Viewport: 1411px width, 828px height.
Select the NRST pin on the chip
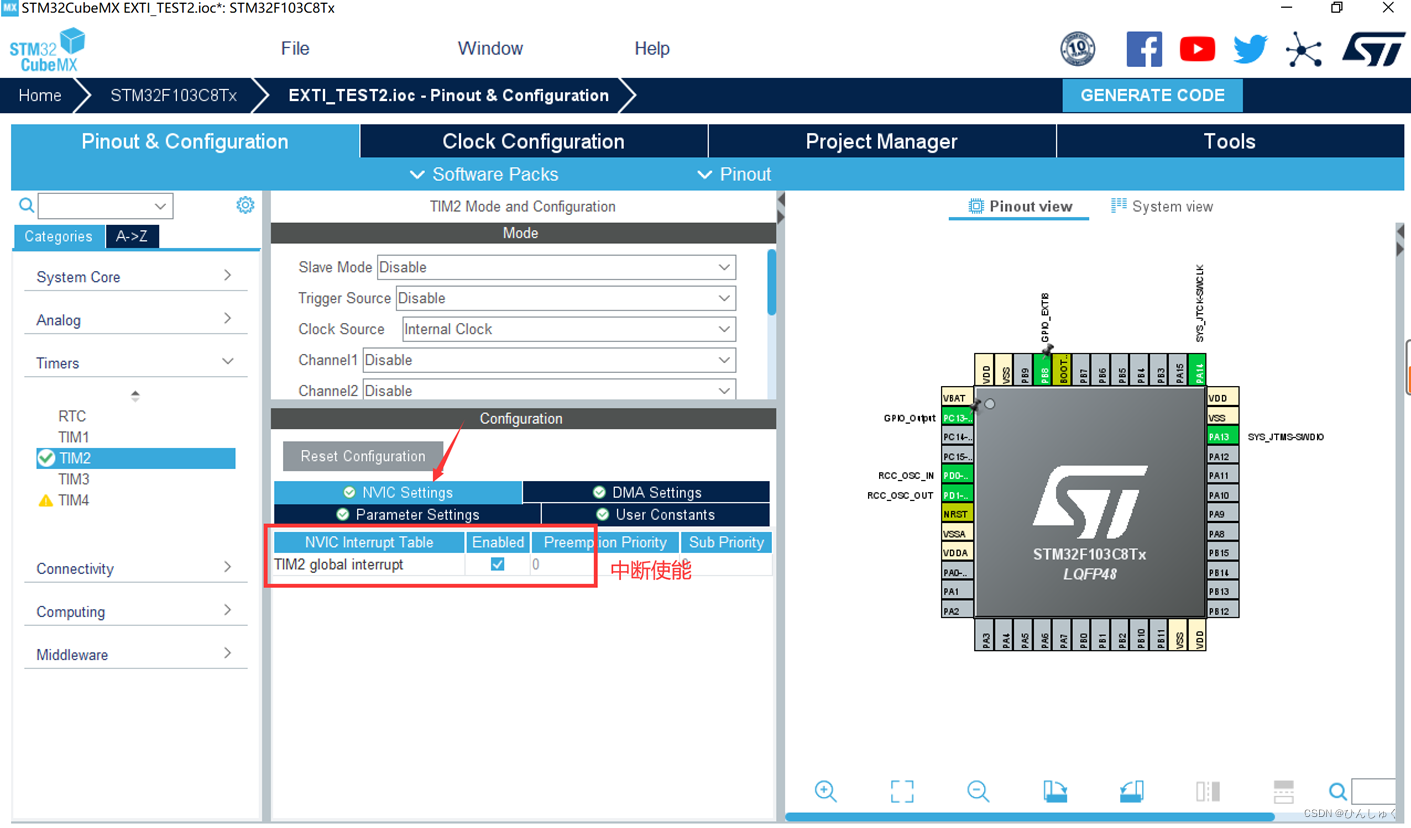click(957, 514)
